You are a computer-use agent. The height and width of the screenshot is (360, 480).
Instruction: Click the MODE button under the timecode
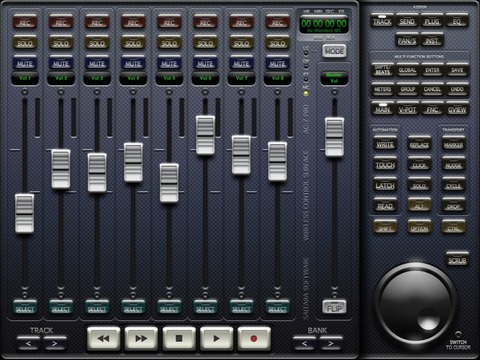click(x=334, y=51)
